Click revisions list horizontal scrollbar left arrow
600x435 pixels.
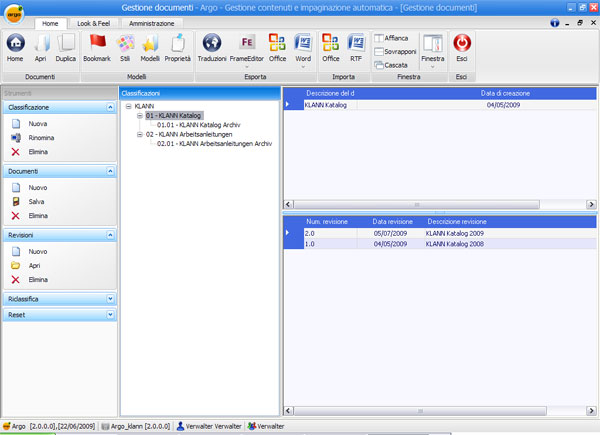tap(289, 411)
